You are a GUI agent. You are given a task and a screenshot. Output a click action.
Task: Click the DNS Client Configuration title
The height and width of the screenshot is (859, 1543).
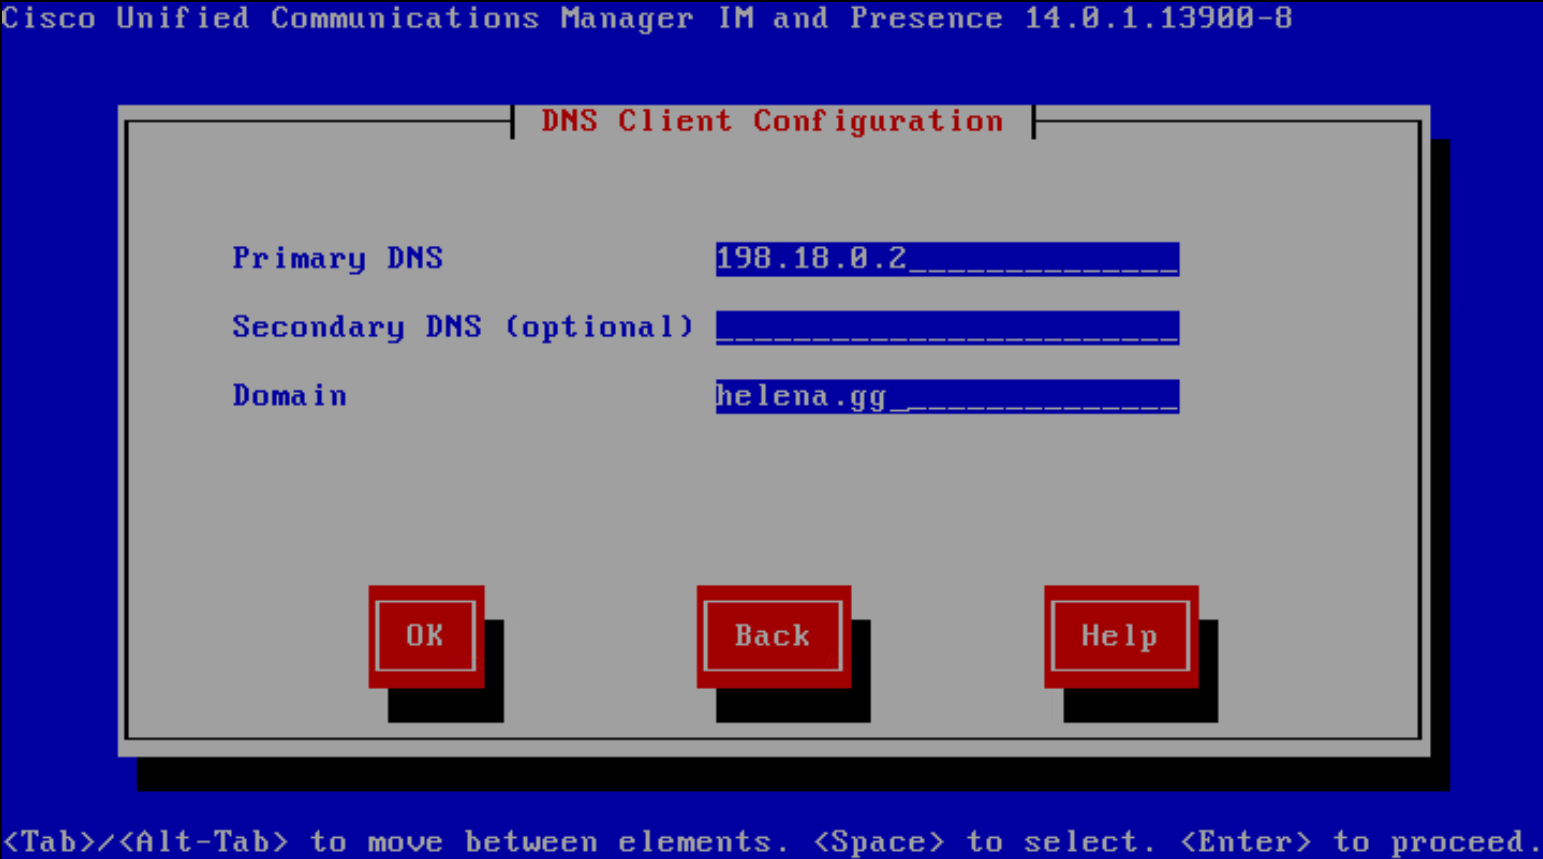pos(772,121)
